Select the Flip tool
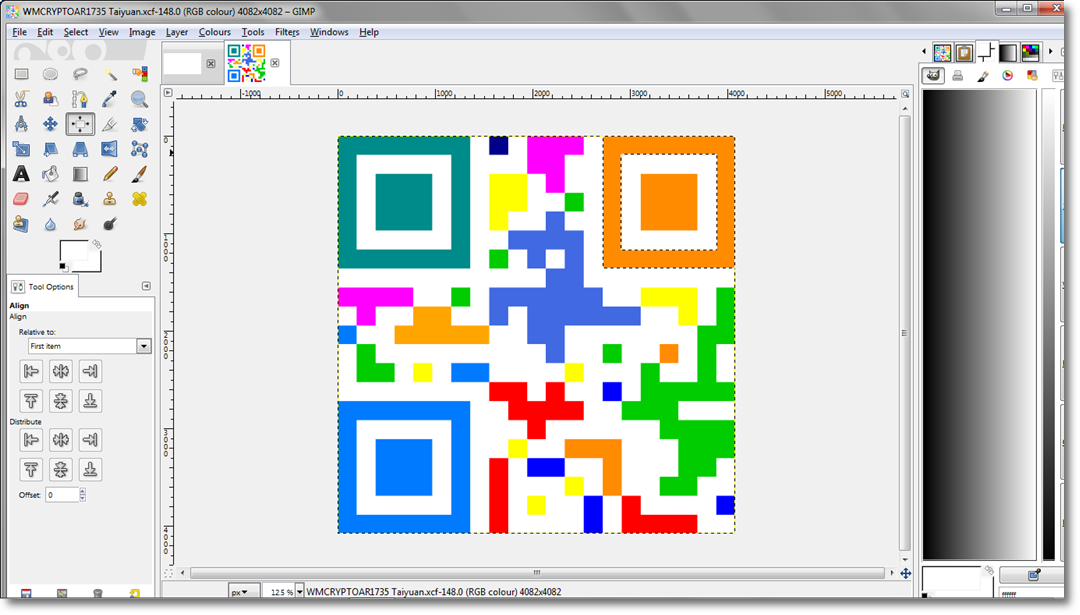 click(110, 149)
